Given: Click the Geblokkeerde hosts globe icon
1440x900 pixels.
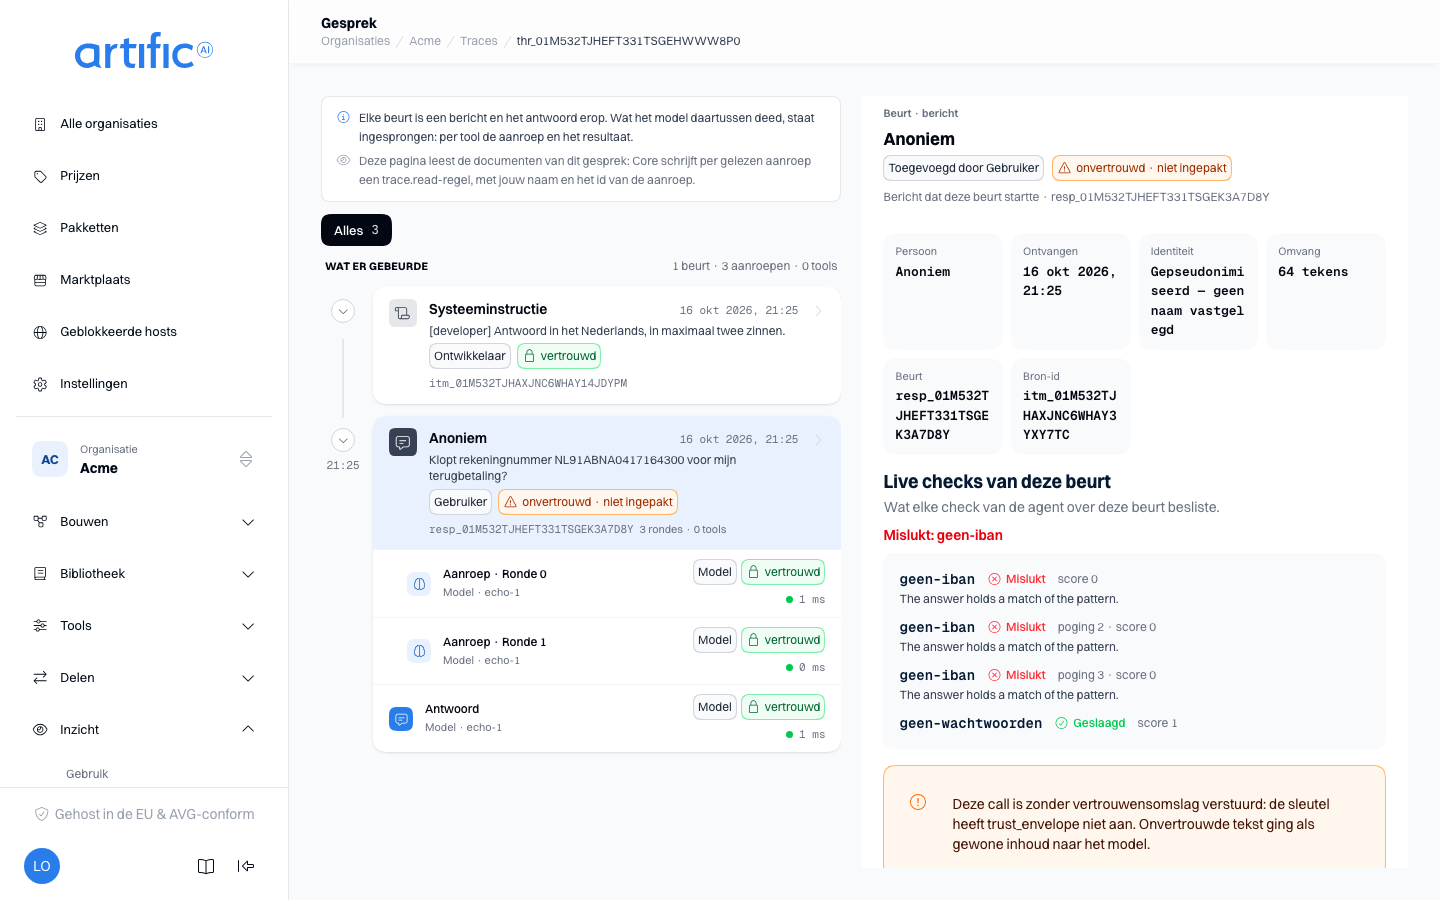Looking at the screenshot, I should [40, 332].
